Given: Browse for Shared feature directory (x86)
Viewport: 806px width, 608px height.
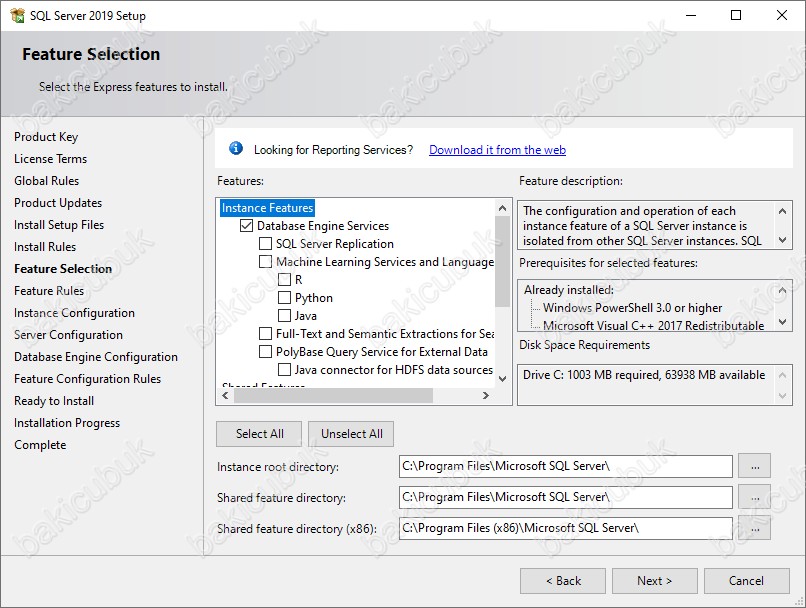Looking at the screenshot, I should click(x=755, y=528).
